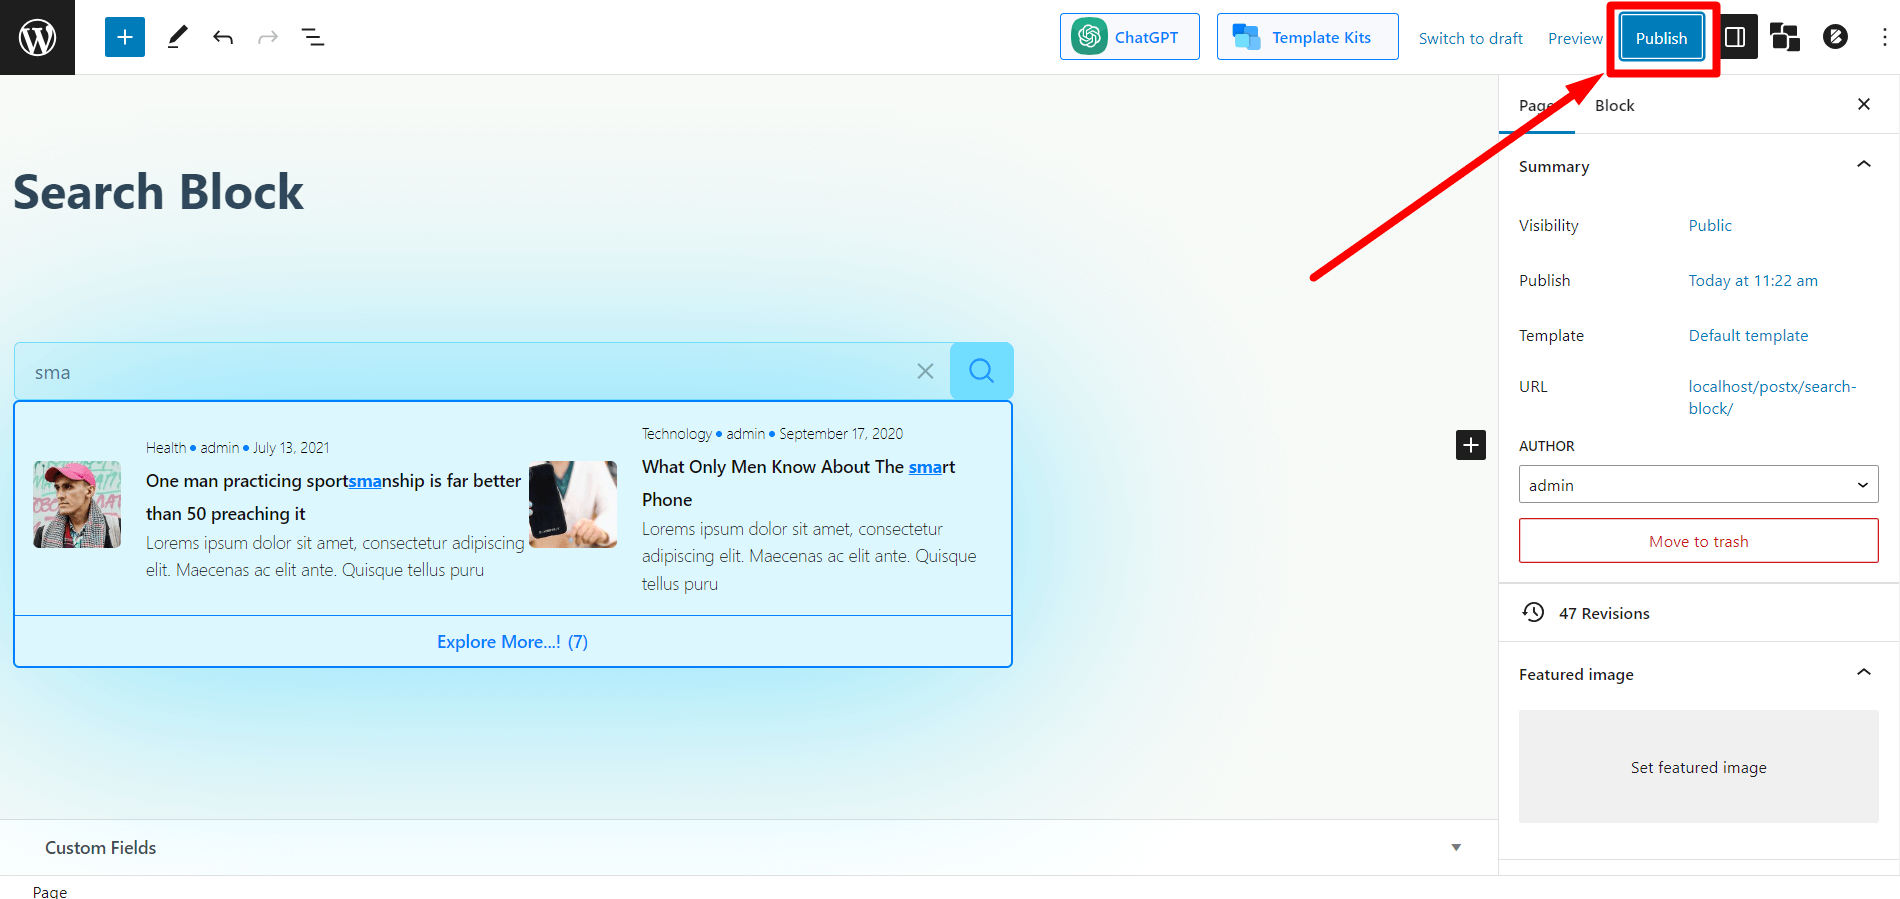Viewport: 1900px width, 899px height.
Task: Switch to the Block tab
Action: 1614,105
